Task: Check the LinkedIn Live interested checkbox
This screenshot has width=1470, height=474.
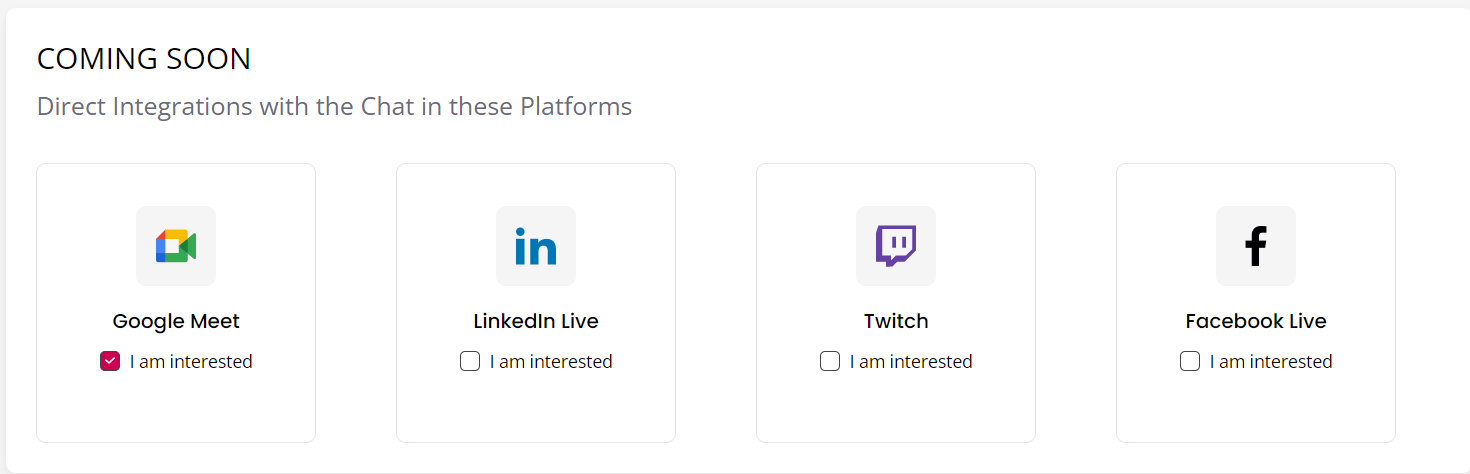Action: (x=470, y=361)
